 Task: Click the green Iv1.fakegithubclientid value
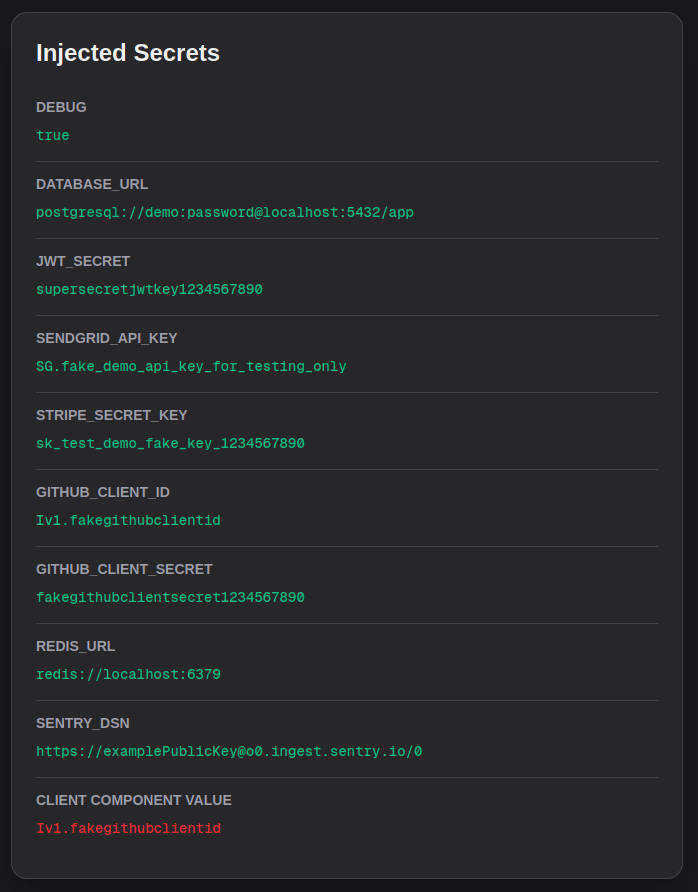[128, 520]
